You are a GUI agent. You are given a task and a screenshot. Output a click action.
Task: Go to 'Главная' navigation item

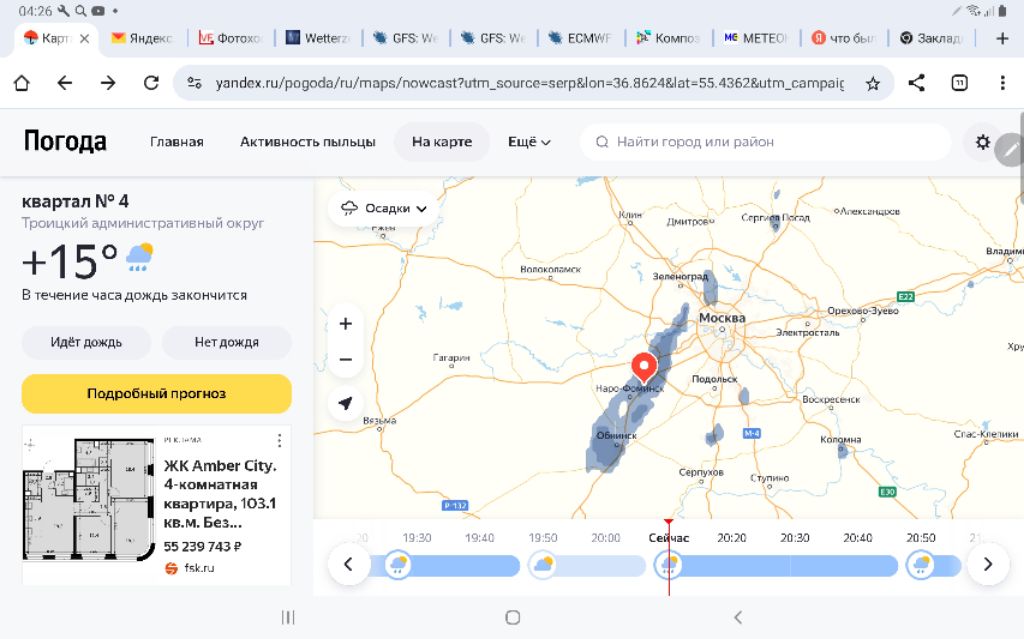click(x=177, y=142)
